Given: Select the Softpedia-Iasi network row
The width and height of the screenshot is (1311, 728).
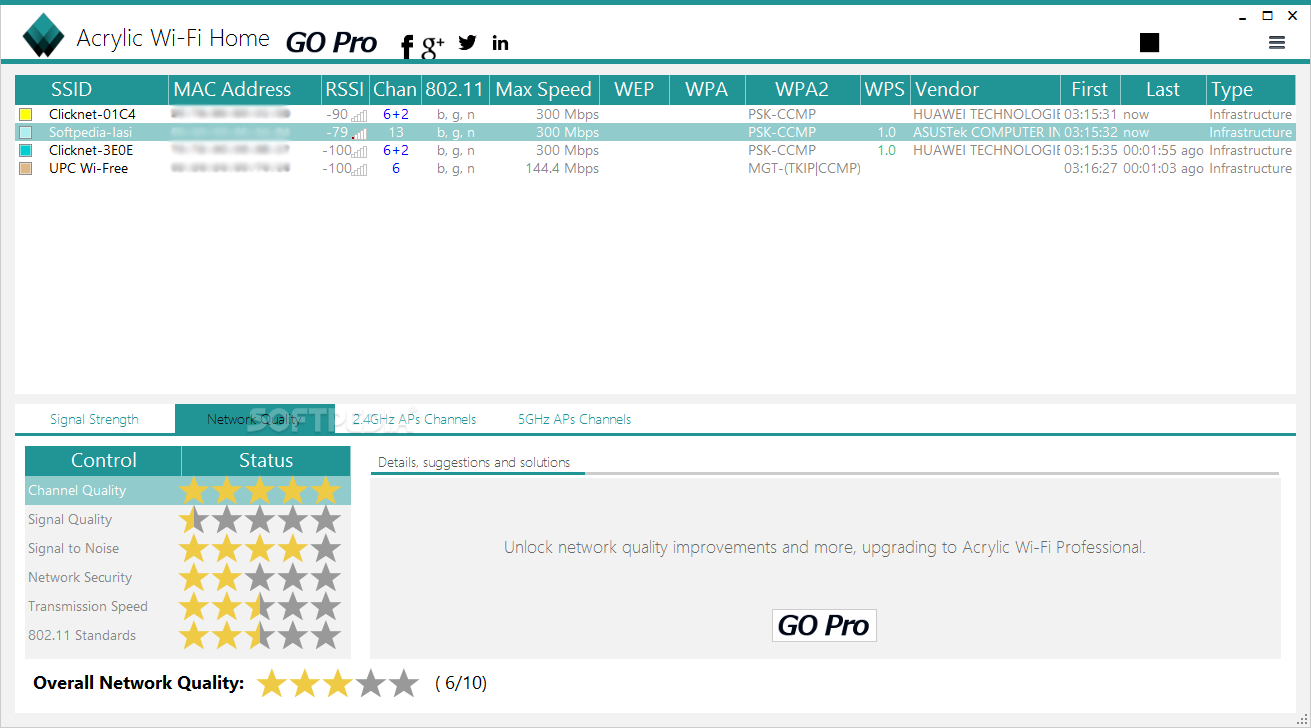Looking at the screenshot, I should point(655,133).
